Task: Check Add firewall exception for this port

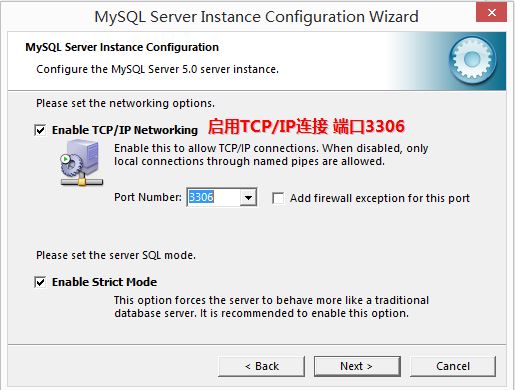Action: click(x=278, y=198)
